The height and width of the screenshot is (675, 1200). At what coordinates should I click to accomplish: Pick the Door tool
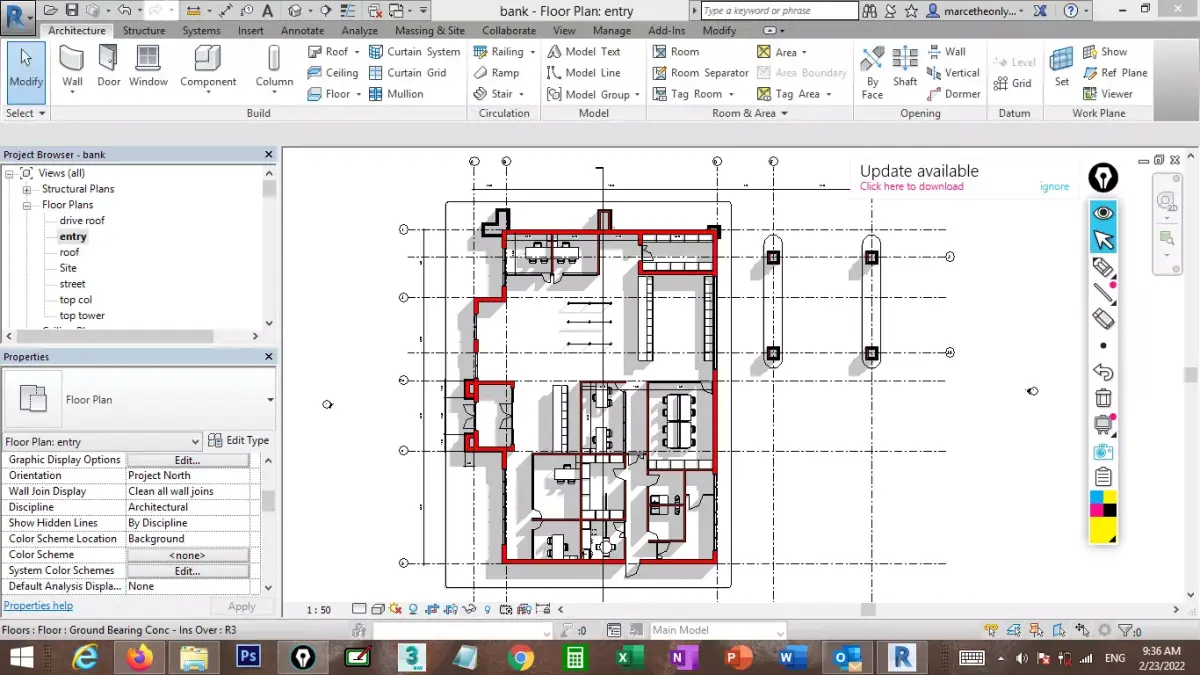click(x=109, y=67)
